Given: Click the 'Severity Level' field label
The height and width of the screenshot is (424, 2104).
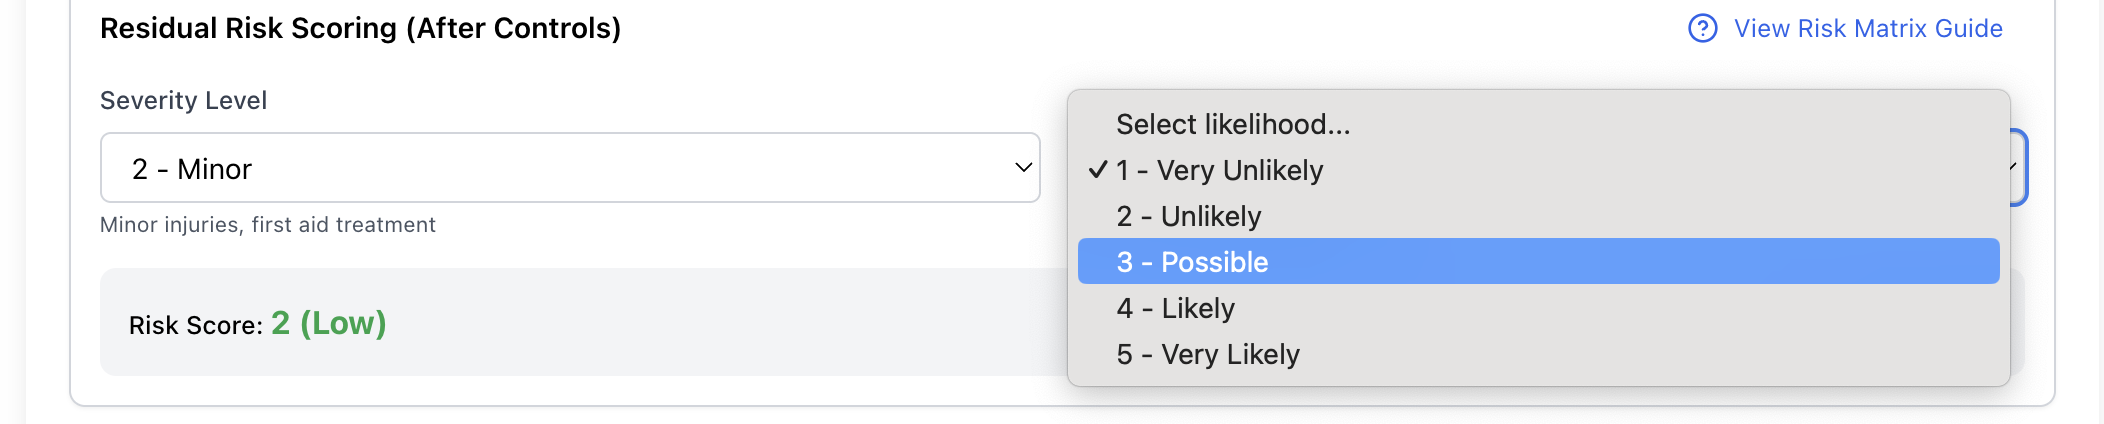Looking at the screenshot, I should point(183,100).
